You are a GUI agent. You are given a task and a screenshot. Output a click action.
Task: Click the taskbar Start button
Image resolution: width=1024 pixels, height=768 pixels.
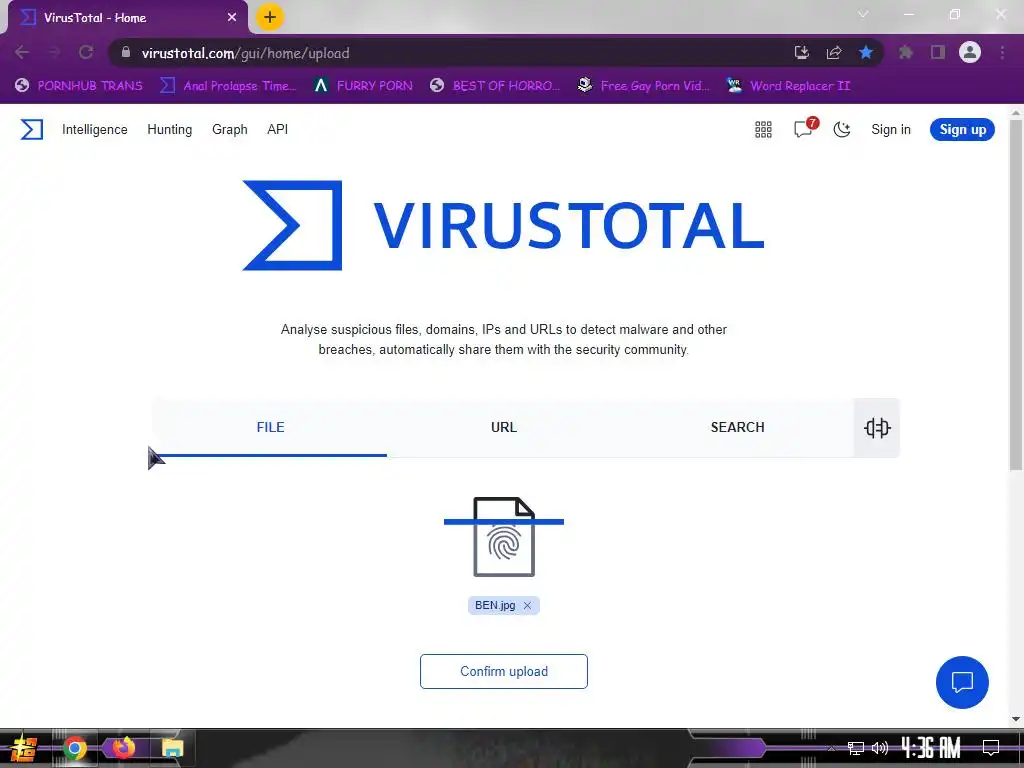[24, 748]
